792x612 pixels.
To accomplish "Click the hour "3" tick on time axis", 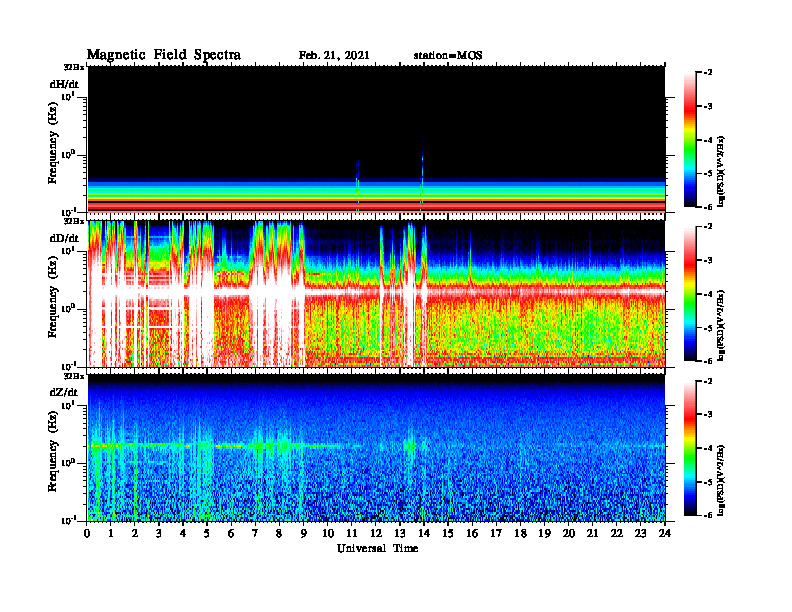I will [x=159, y=534].
